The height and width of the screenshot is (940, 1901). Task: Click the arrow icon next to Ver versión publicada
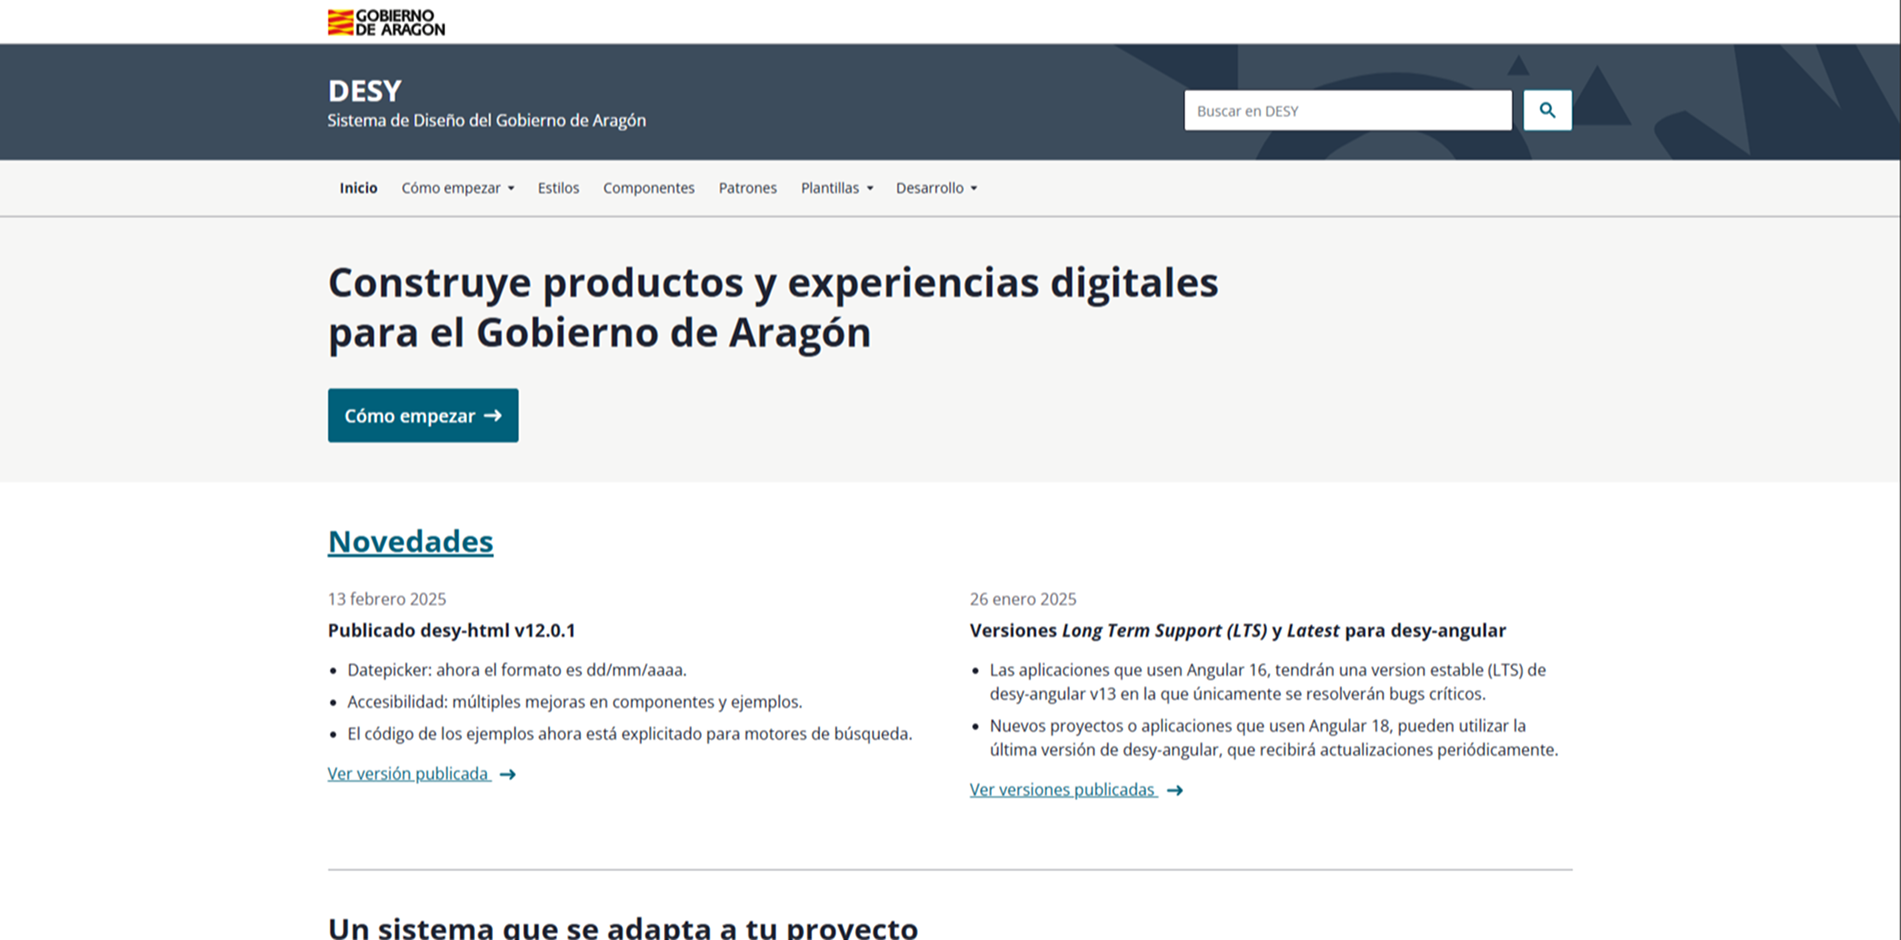(508, 774)
